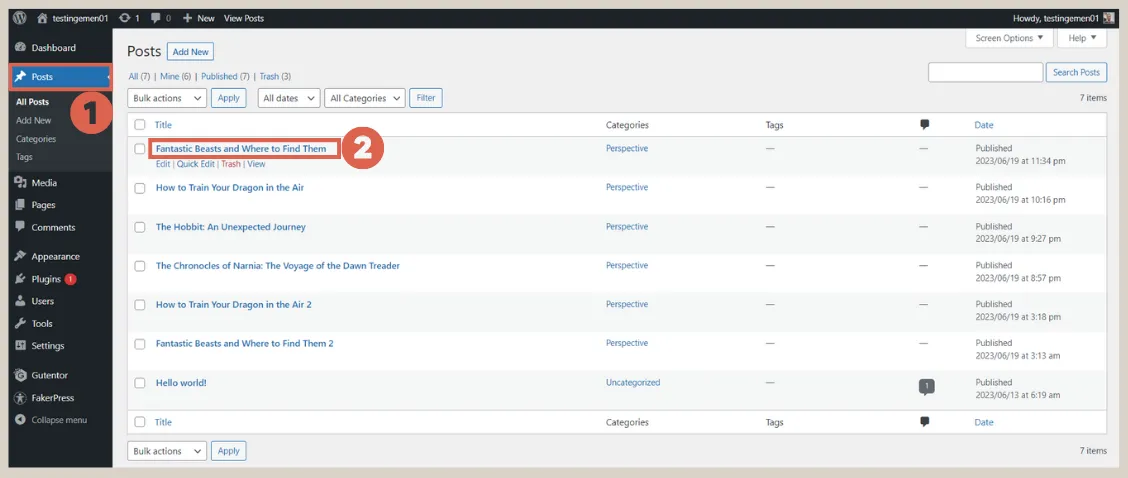Image resolution: width=1128 pixels, height=478 pixels.
Task: Check Fantastic Beasts and Where to Find Them 2
Action: (140, 344)
